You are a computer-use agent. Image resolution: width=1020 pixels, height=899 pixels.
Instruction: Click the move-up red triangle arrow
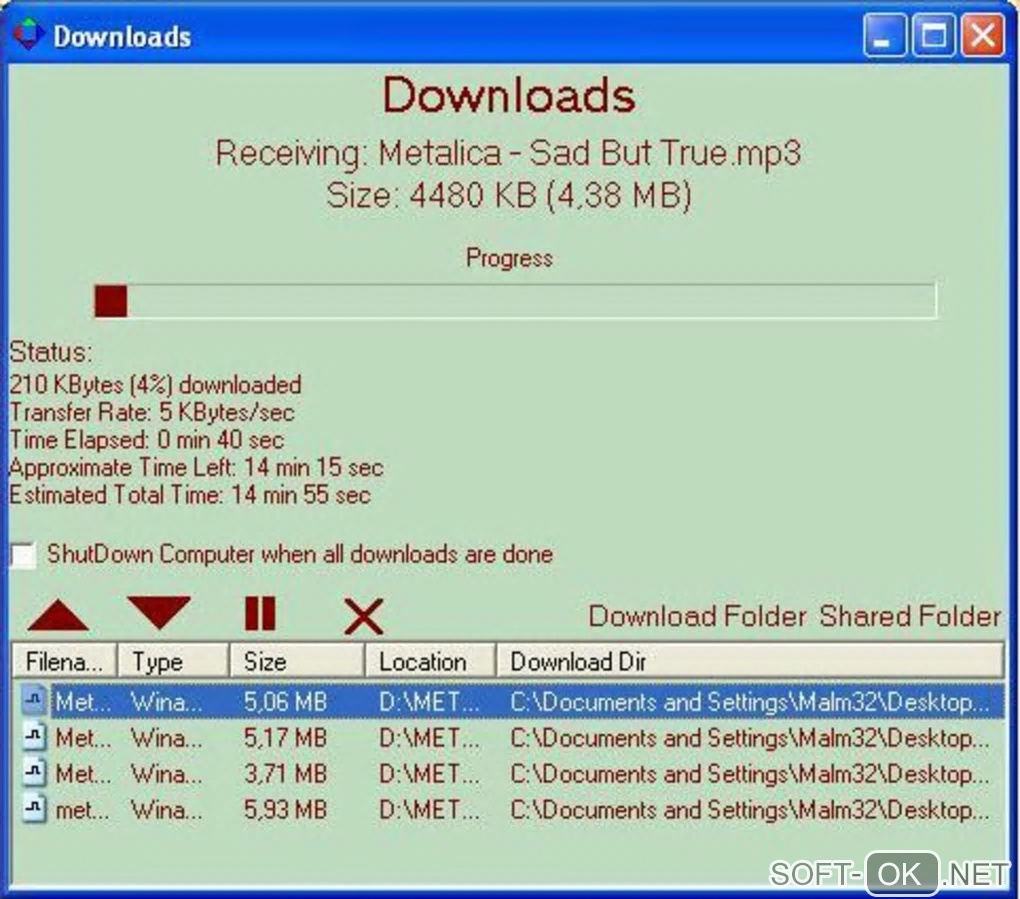58,615
